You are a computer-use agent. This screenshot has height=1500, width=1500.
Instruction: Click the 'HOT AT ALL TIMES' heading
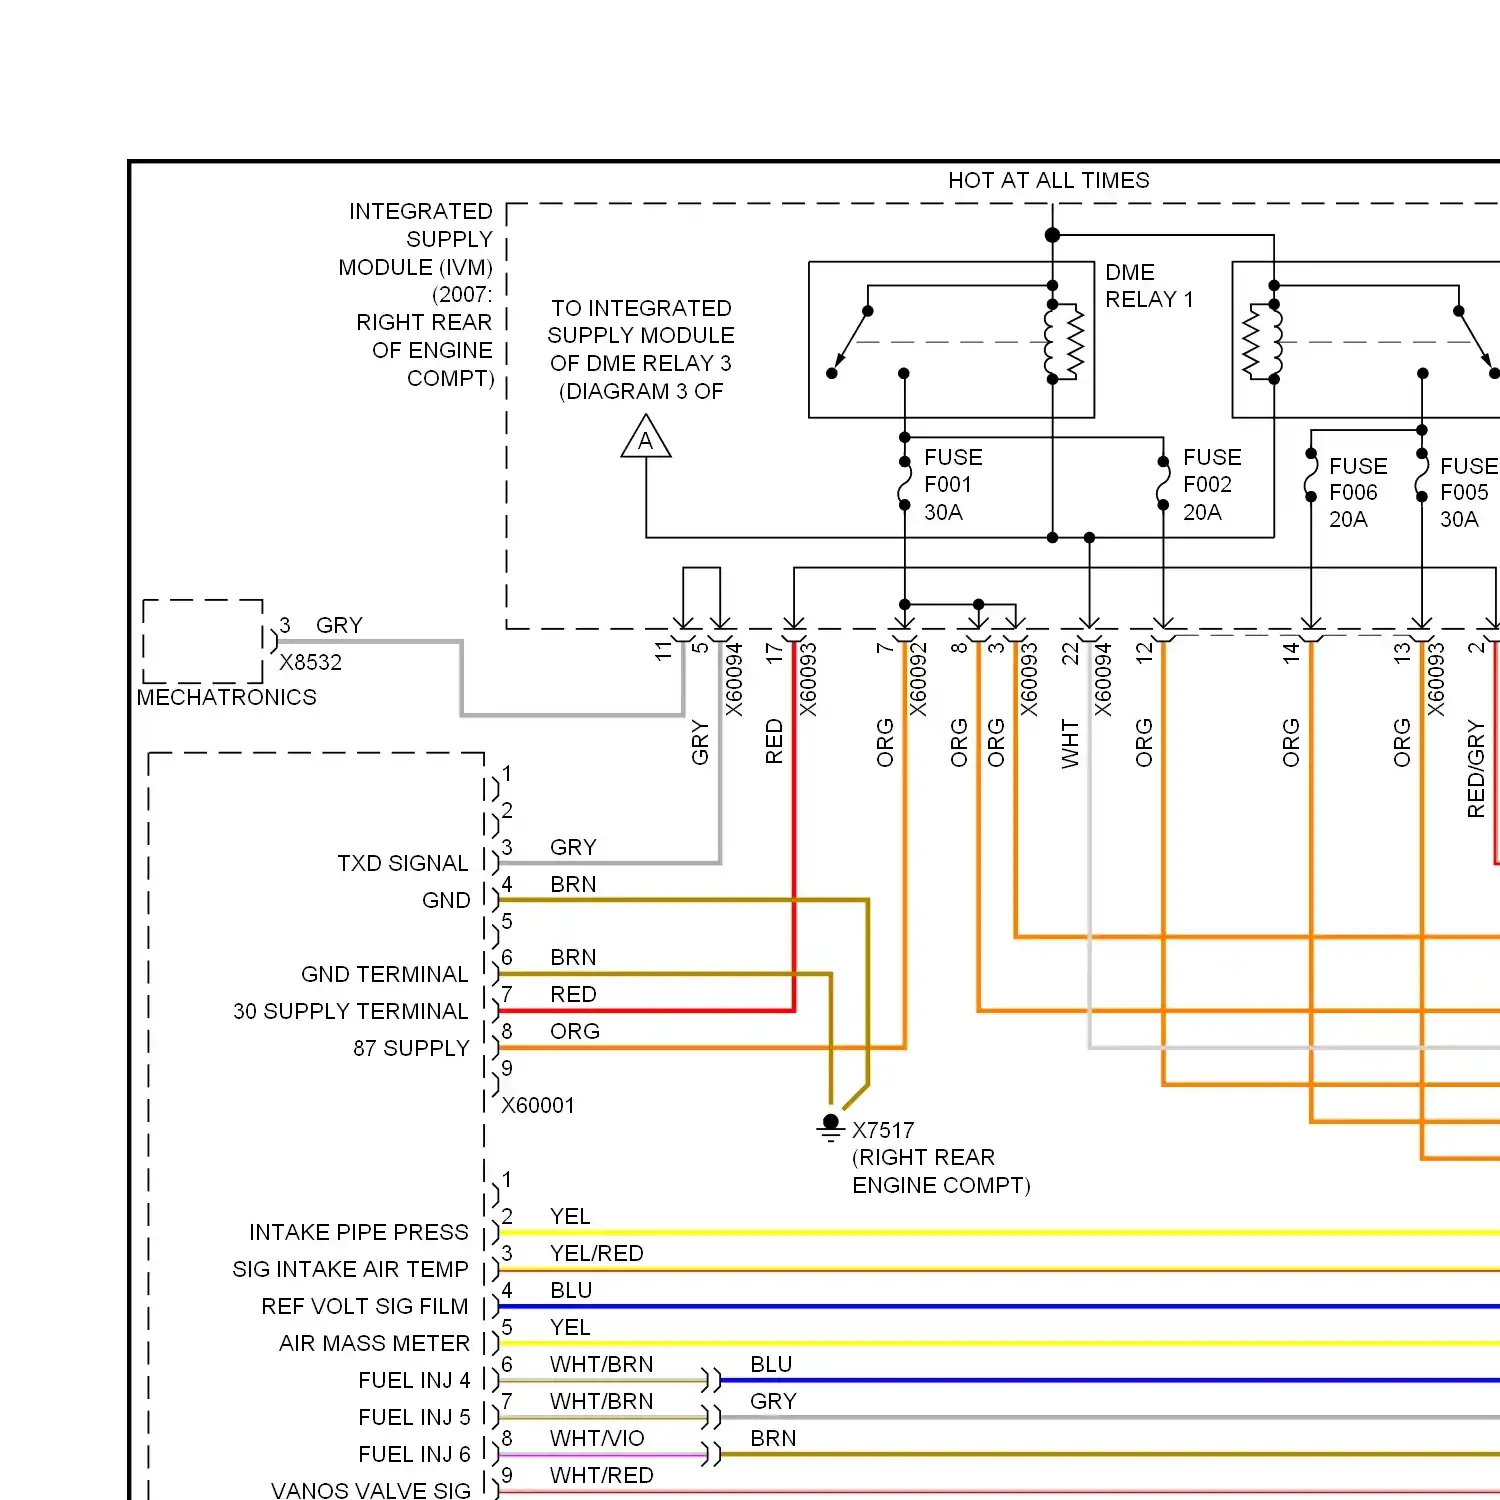[x=1048, y=180]
